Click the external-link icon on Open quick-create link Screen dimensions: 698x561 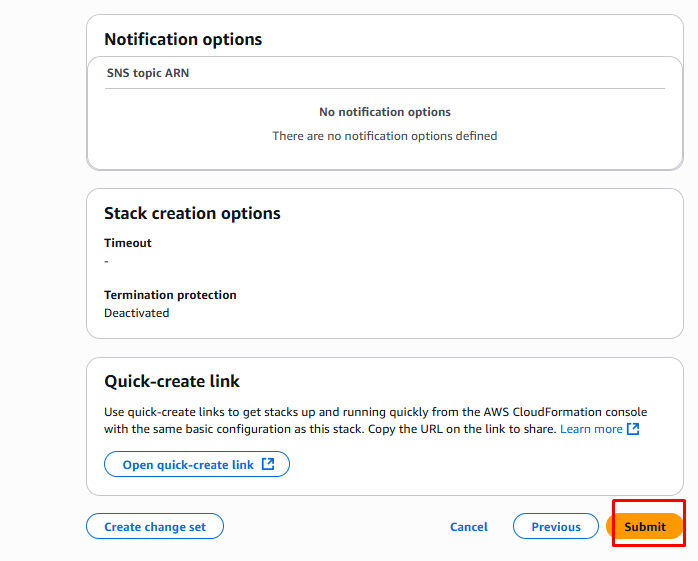pyautogui.click(x=268, y=465)
